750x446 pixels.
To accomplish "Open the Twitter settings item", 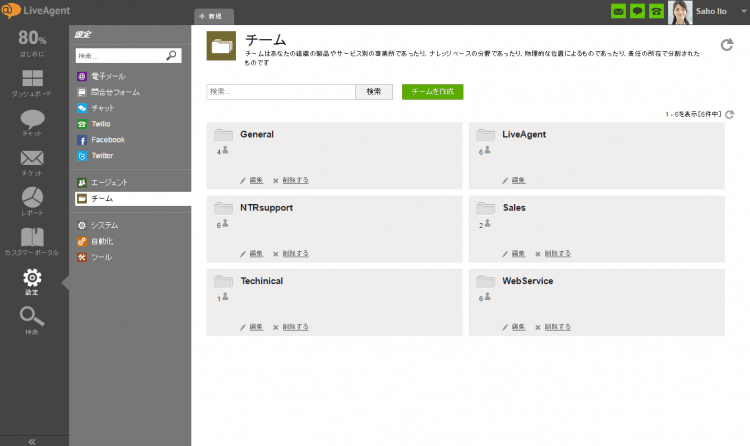I will 95,156.
